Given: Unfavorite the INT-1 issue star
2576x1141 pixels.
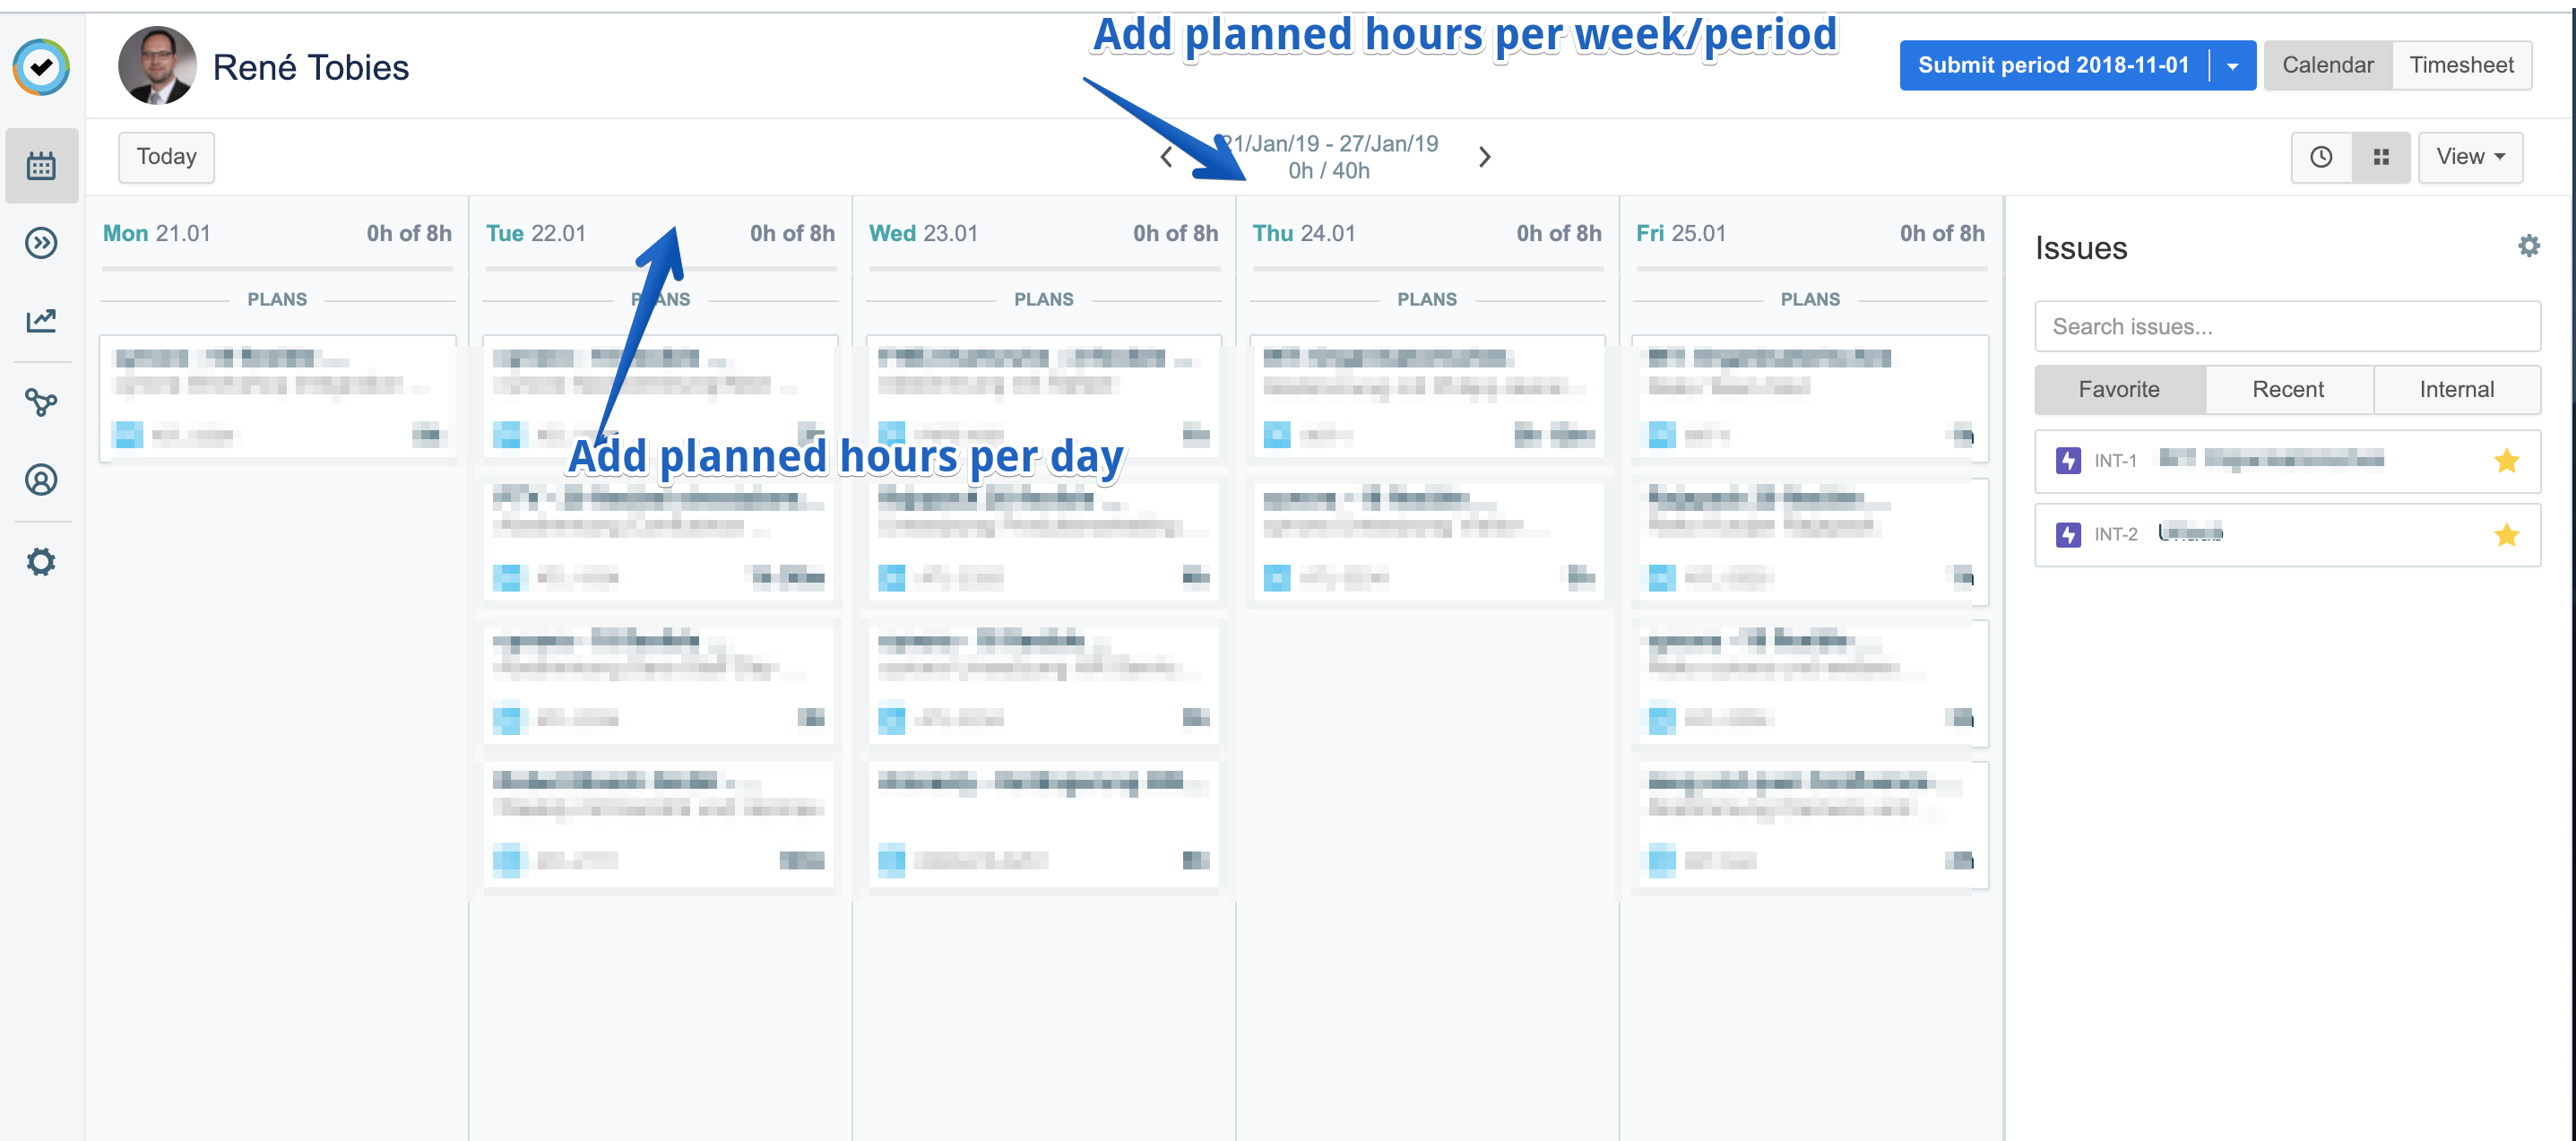Looking at the screenshot, I should click(x=2506, y=461).
